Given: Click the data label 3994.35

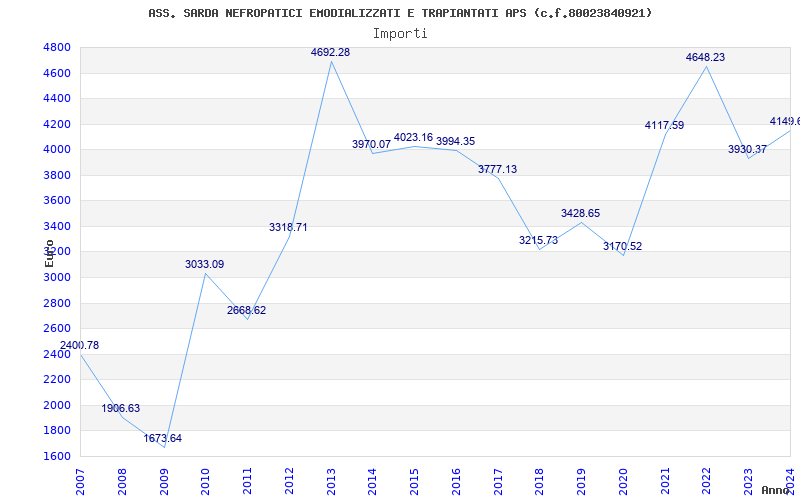Looking at the screenshot, I should (456, 141).
